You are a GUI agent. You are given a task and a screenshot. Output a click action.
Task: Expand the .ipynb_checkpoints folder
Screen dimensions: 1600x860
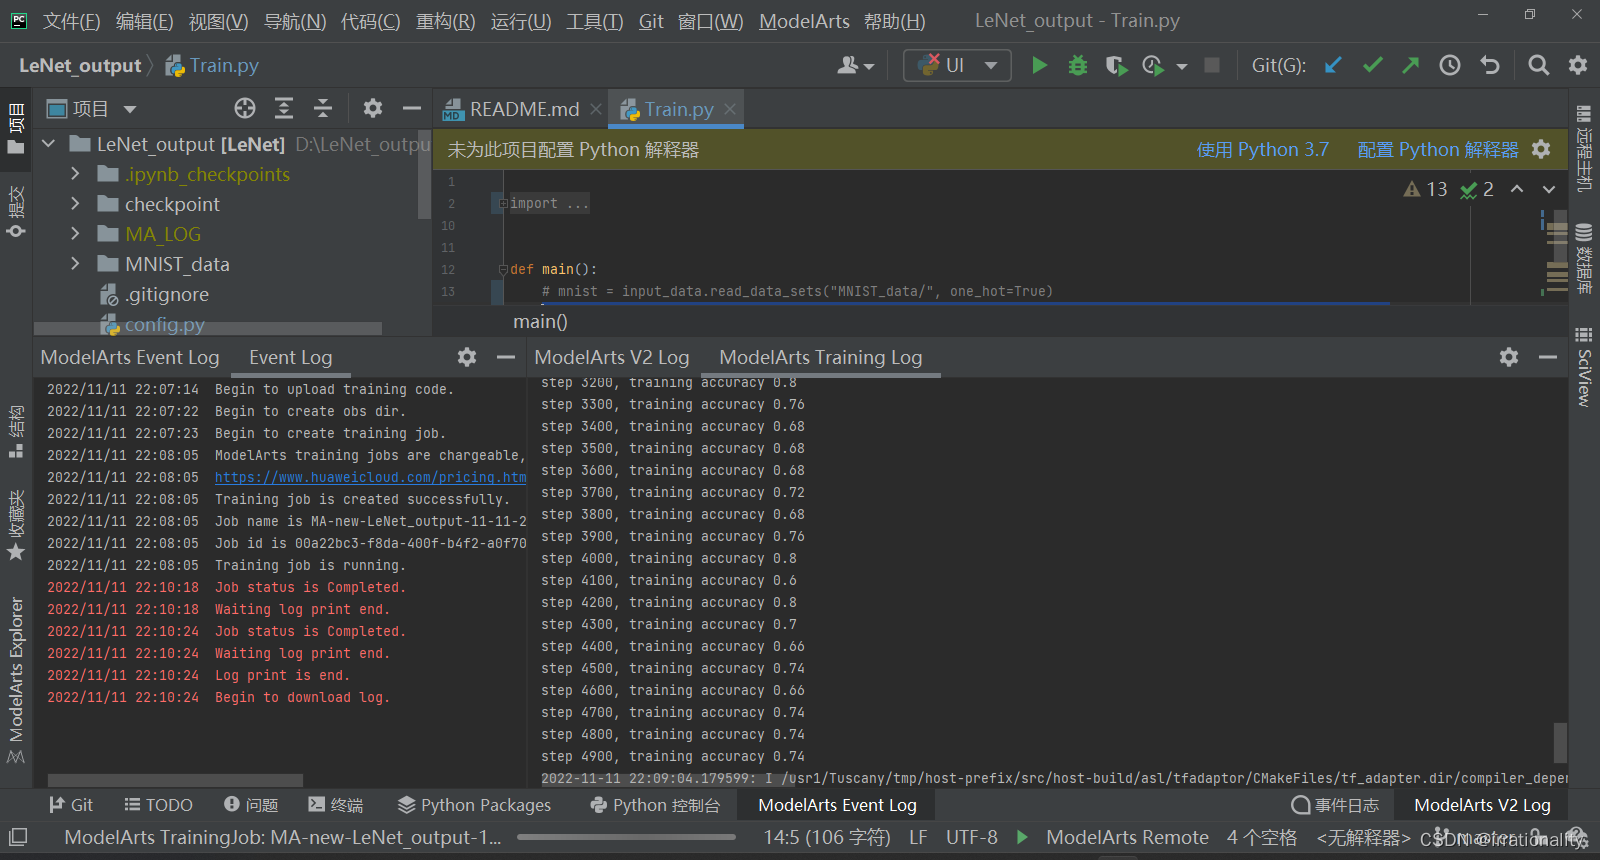[75, 174]
